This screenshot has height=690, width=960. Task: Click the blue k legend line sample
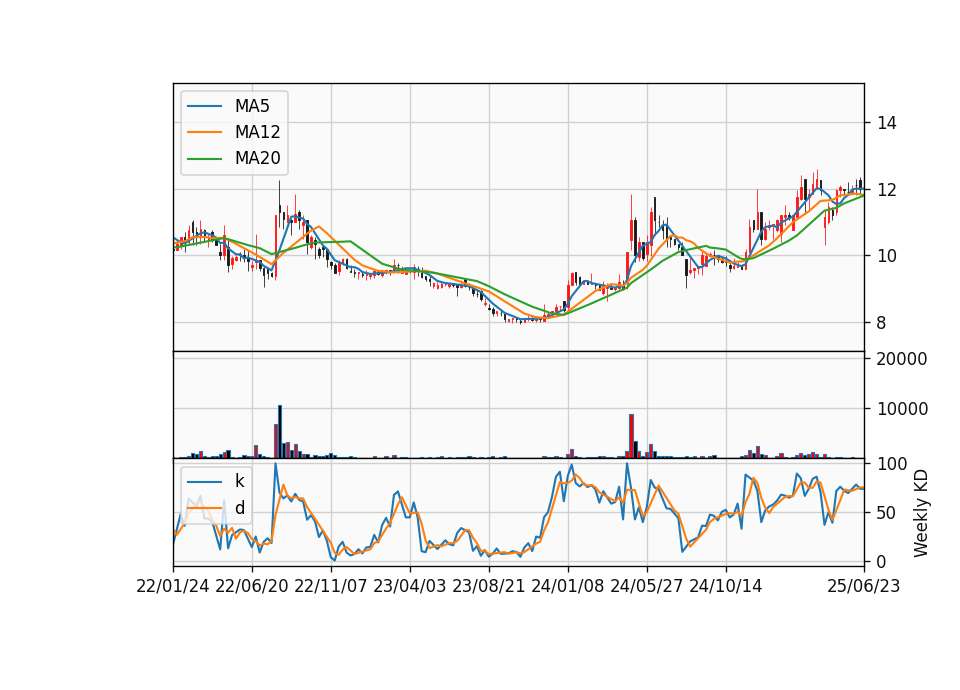[204, 482]
